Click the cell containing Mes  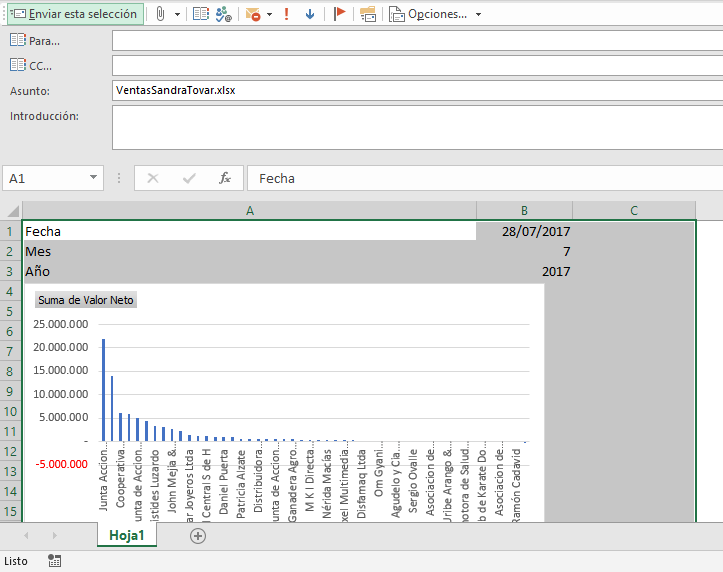click(249, 251)
